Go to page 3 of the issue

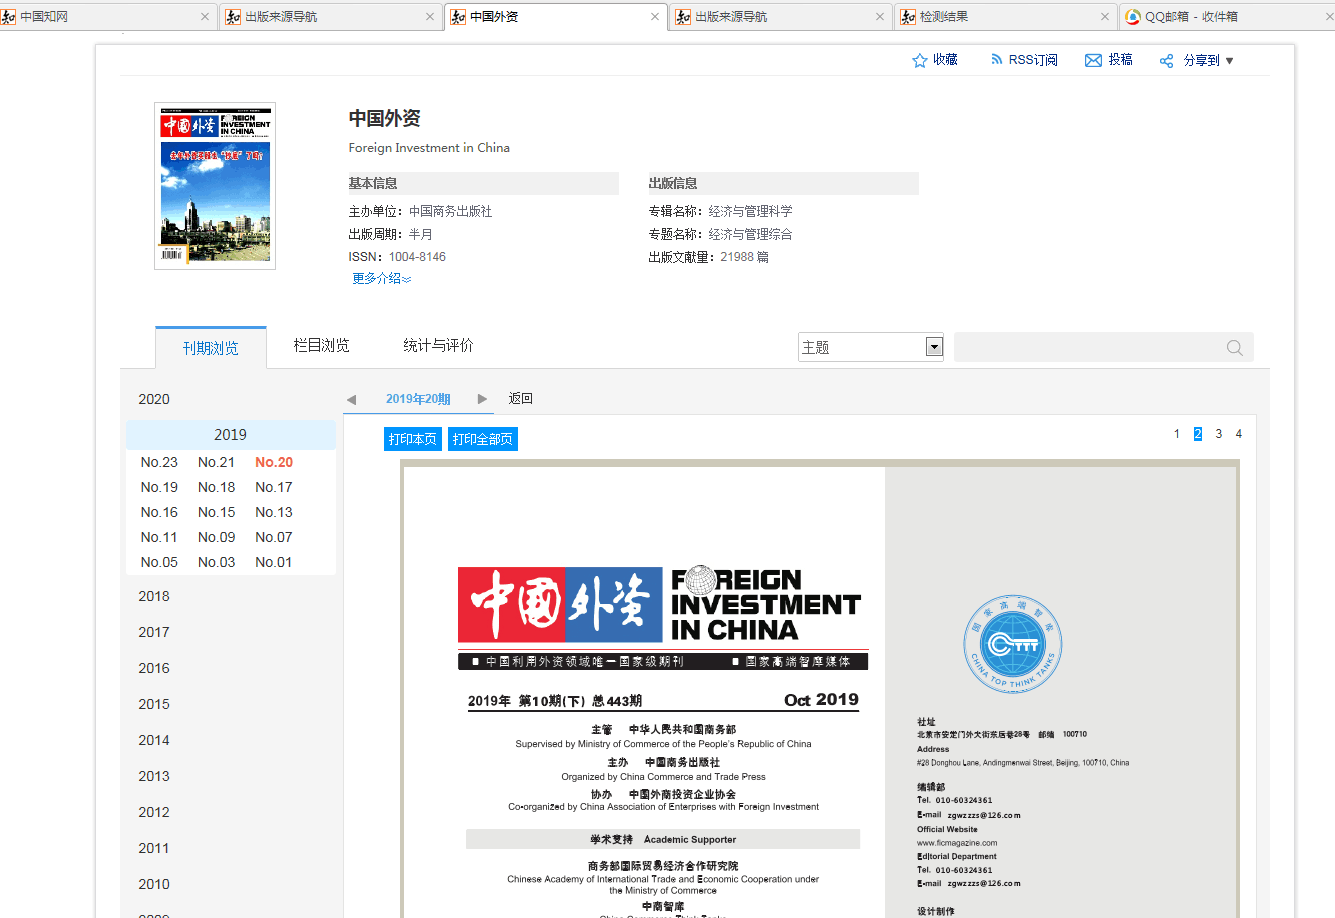(x=1218, y=434)
